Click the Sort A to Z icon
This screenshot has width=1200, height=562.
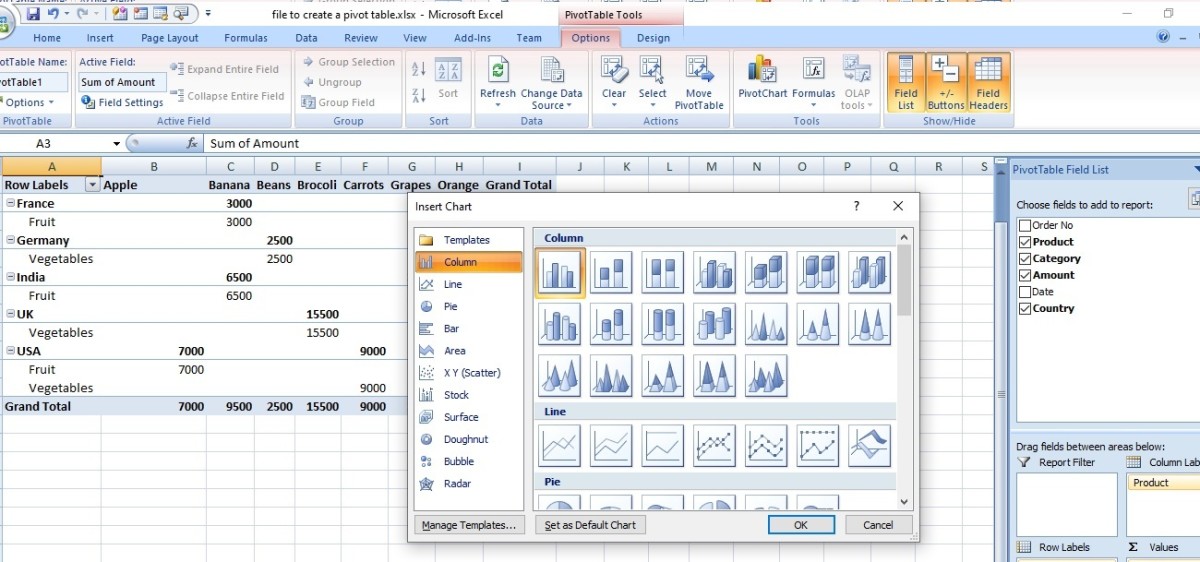pos(419,70)
